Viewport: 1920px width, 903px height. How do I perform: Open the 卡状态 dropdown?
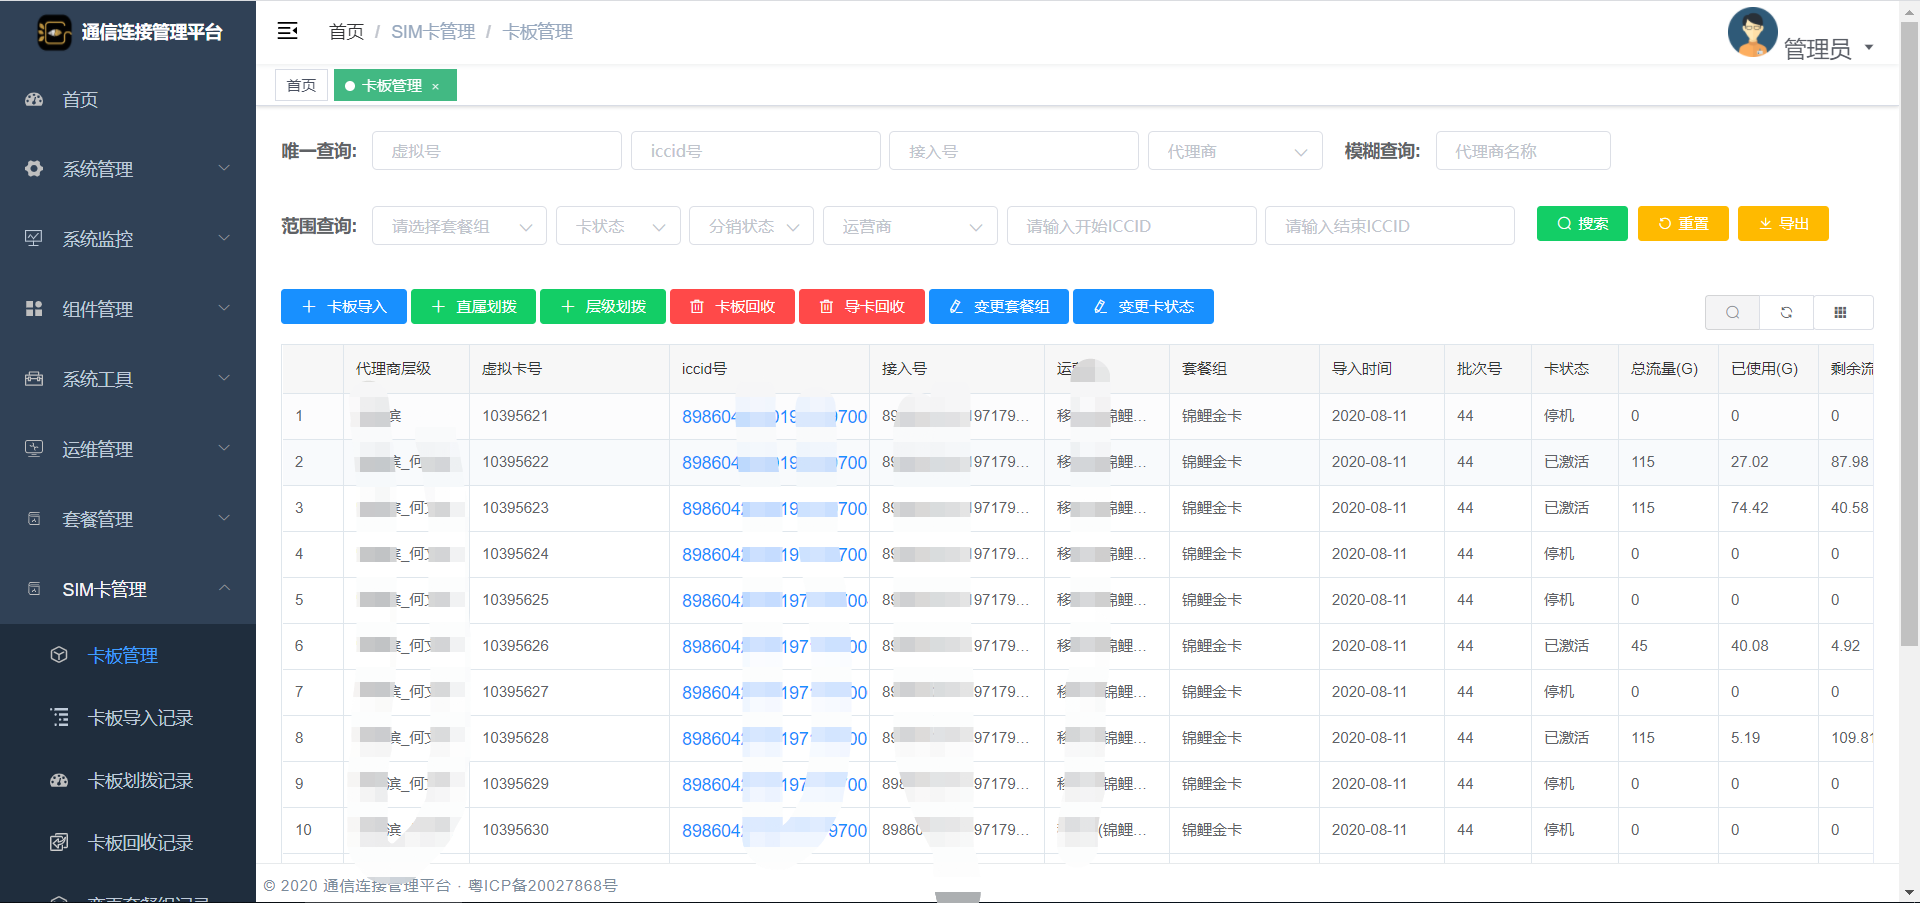618,226
